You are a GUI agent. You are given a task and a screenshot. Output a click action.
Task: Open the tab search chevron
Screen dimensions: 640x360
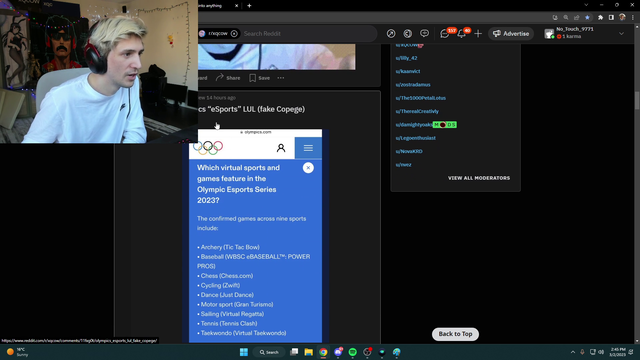tap(586, 5)
